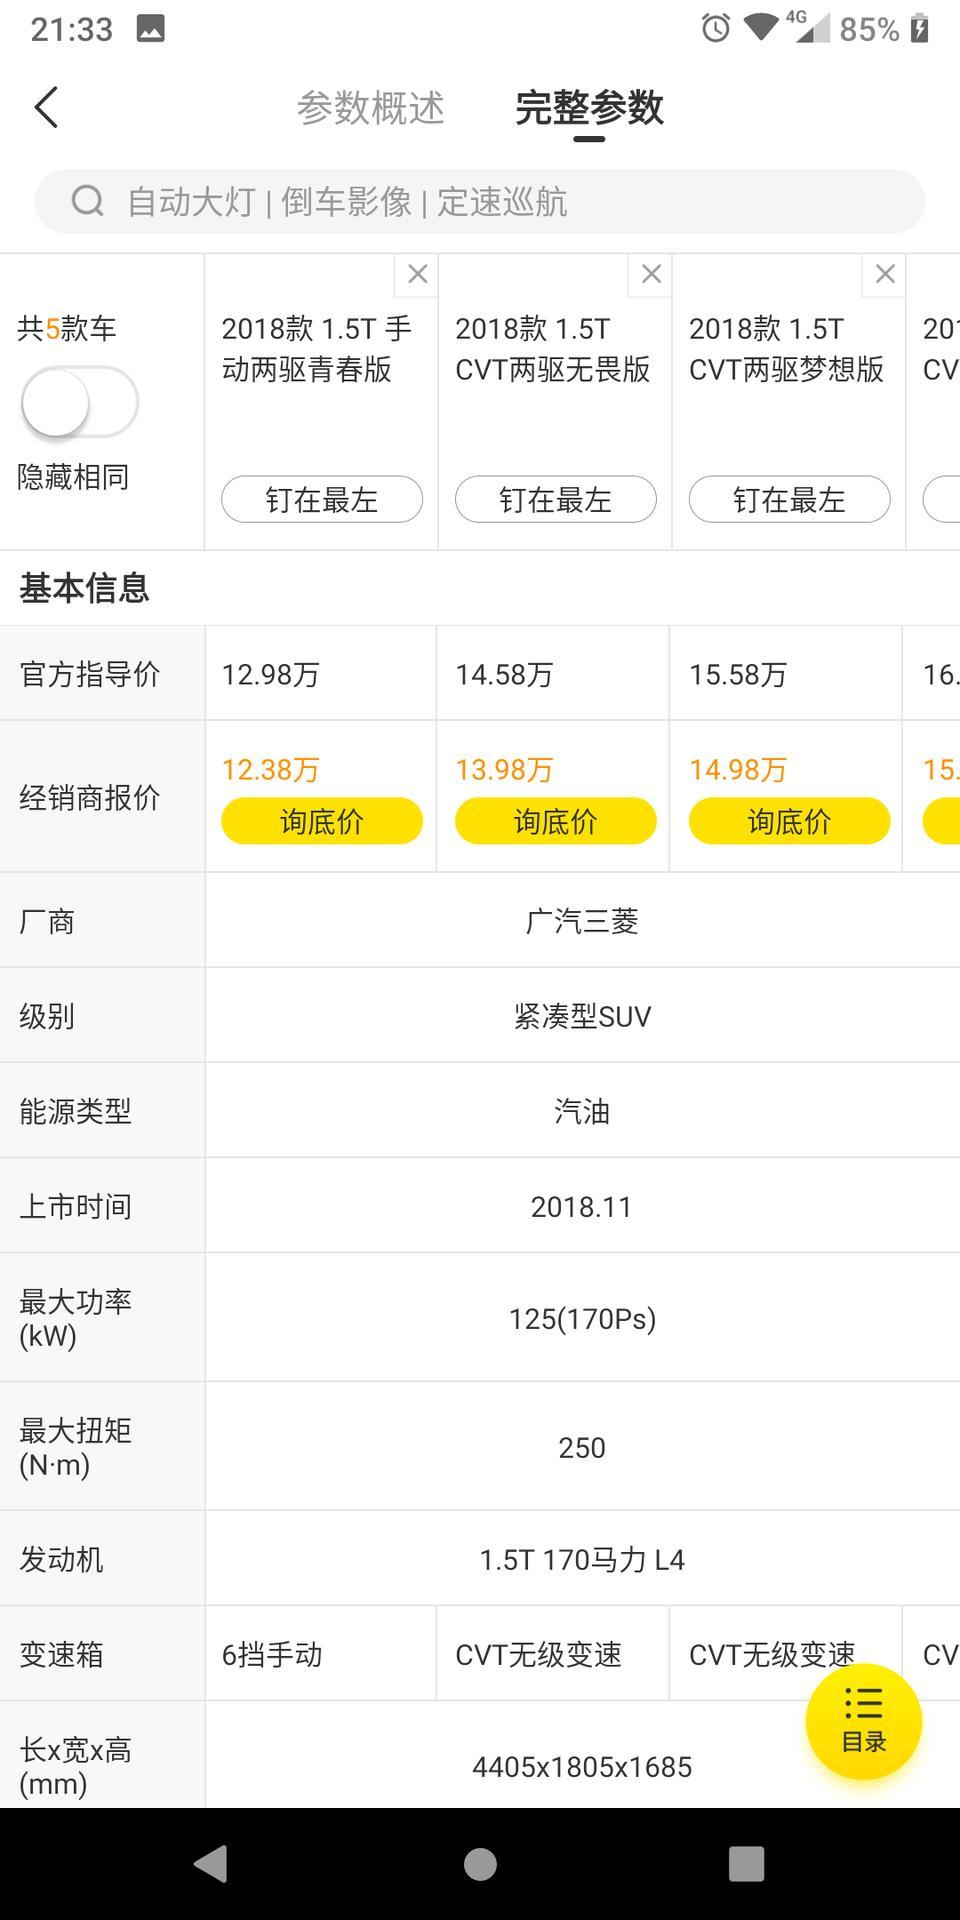The image size is (960, 1920).
Task: Remove the CVT两驱无畏版 column
Action: tap(651, 275)
